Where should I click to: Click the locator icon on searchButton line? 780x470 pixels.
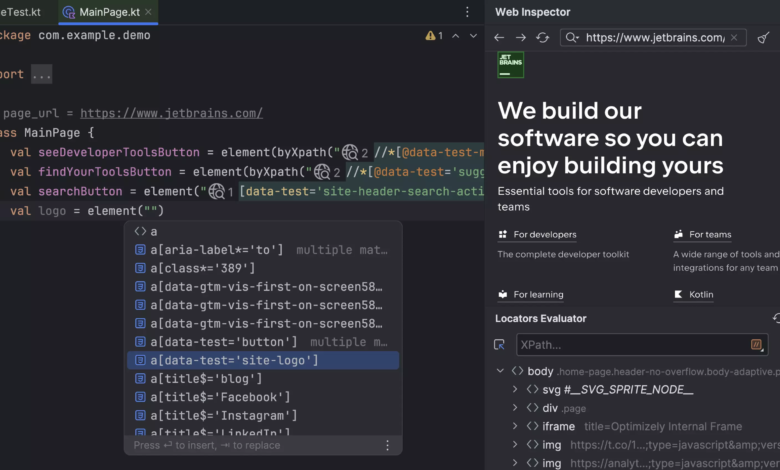click(217, 191)
